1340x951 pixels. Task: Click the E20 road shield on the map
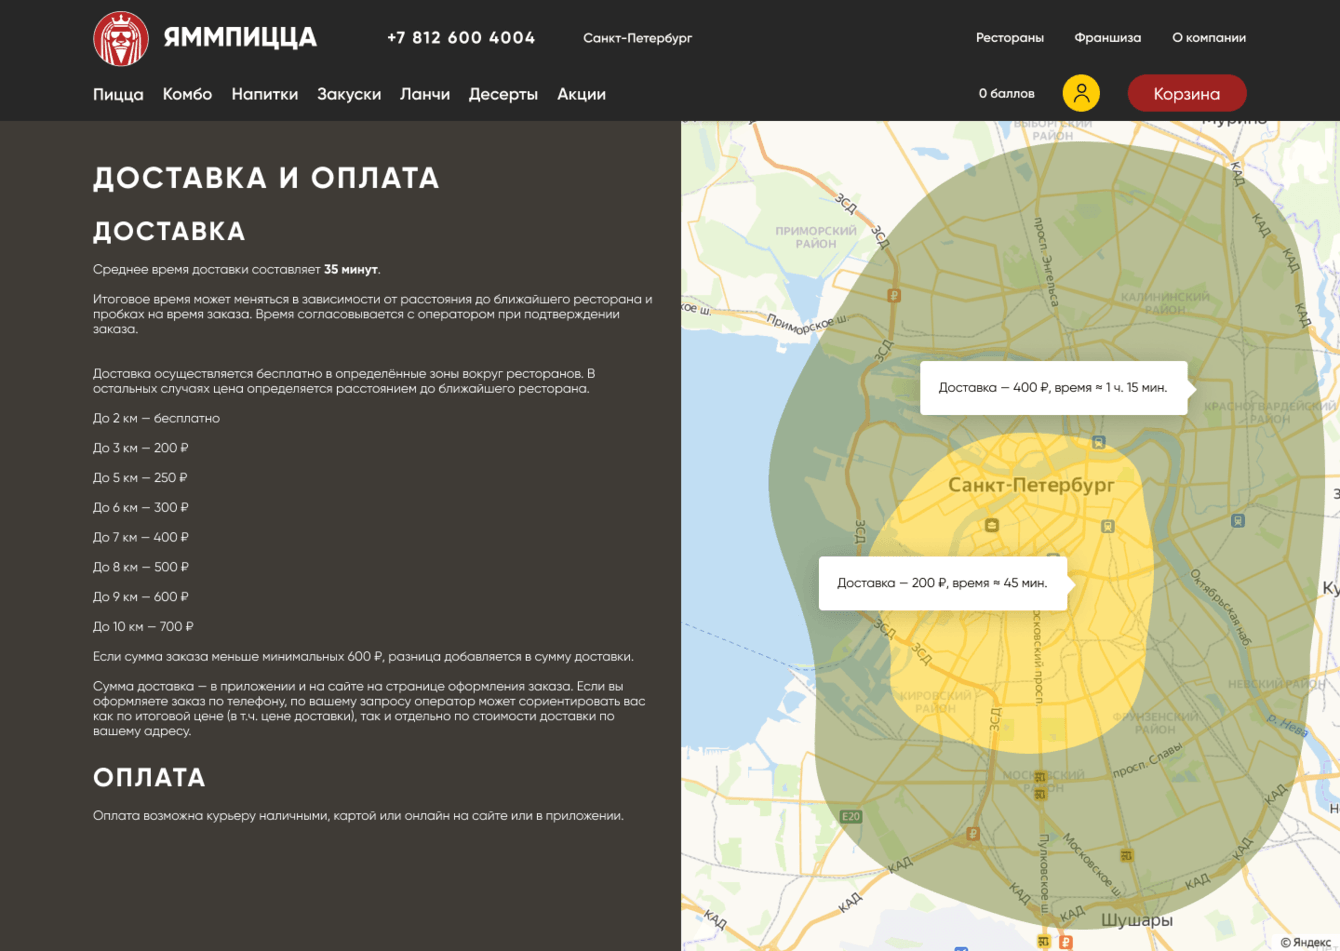point(850,816)
